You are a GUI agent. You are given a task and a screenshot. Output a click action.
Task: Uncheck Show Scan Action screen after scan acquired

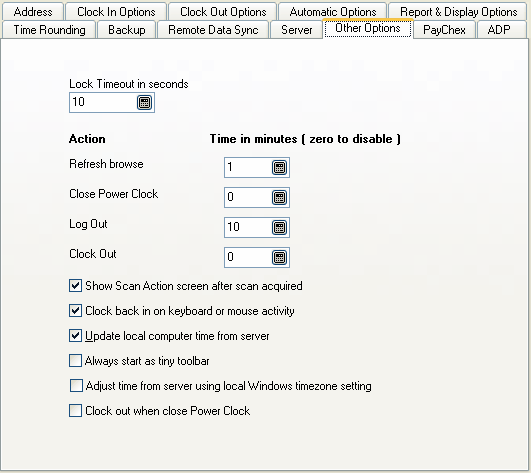pyautogui.click(x=75, y=286)
